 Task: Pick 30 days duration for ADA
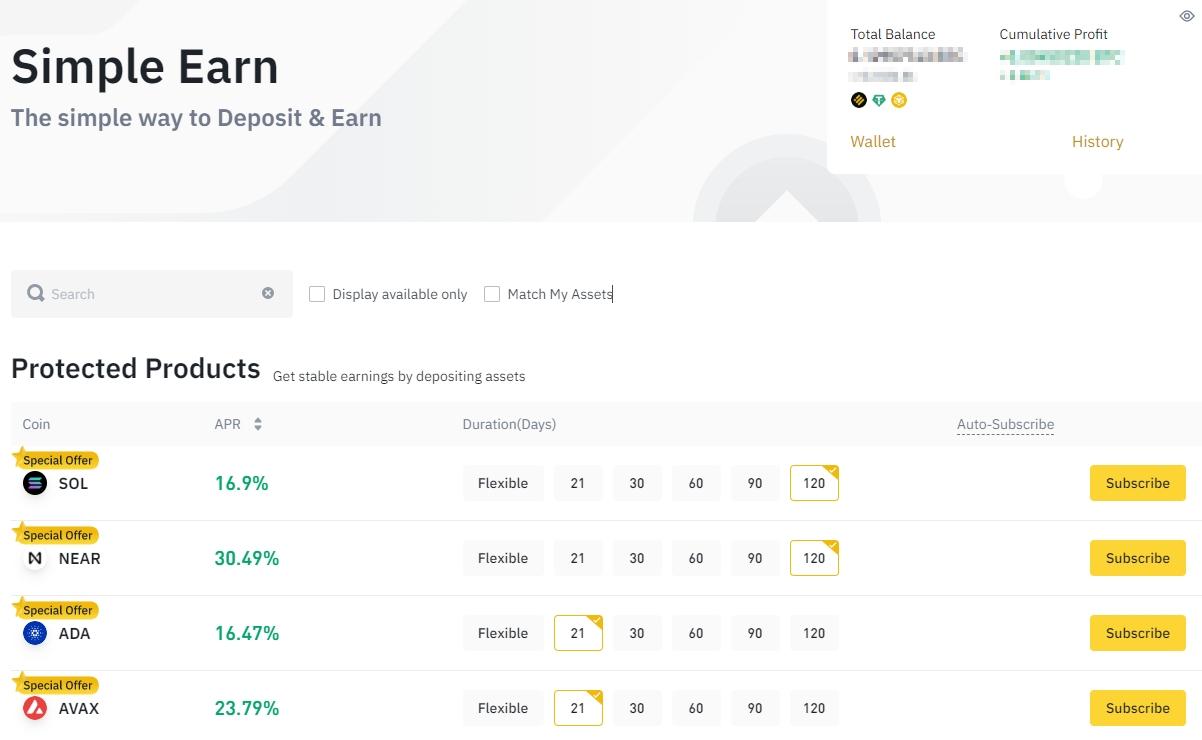(x=637, y=633)
